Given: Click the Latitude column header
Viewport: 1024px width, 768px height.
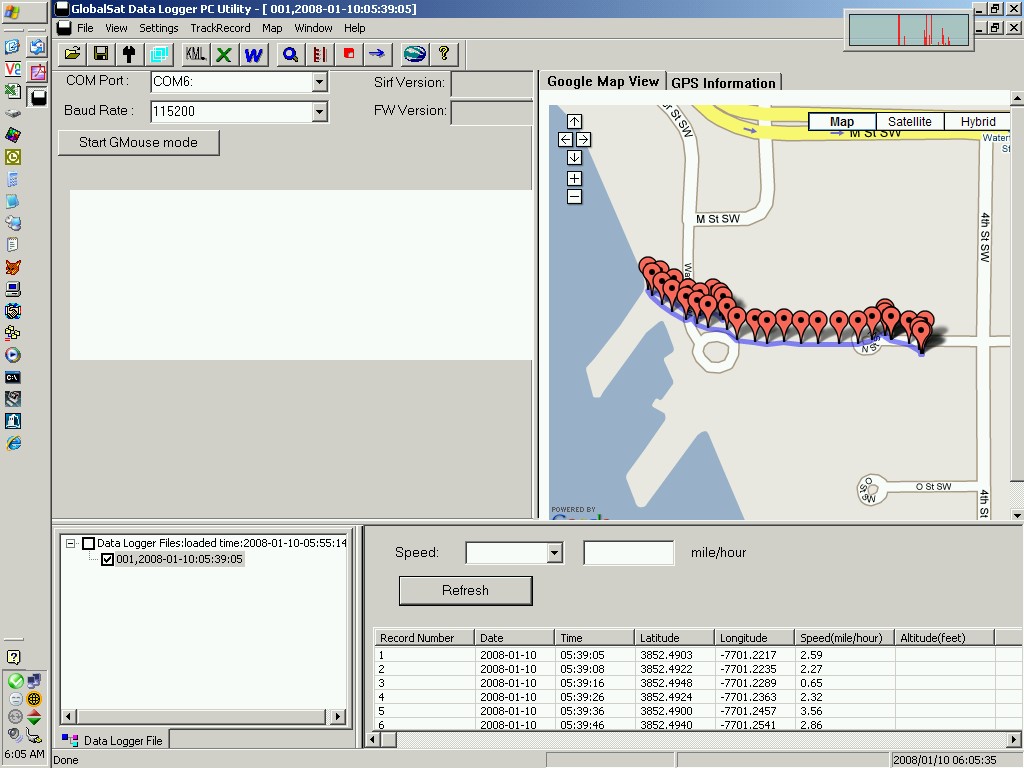Looking at the screenshot, I should pos(675,638).
